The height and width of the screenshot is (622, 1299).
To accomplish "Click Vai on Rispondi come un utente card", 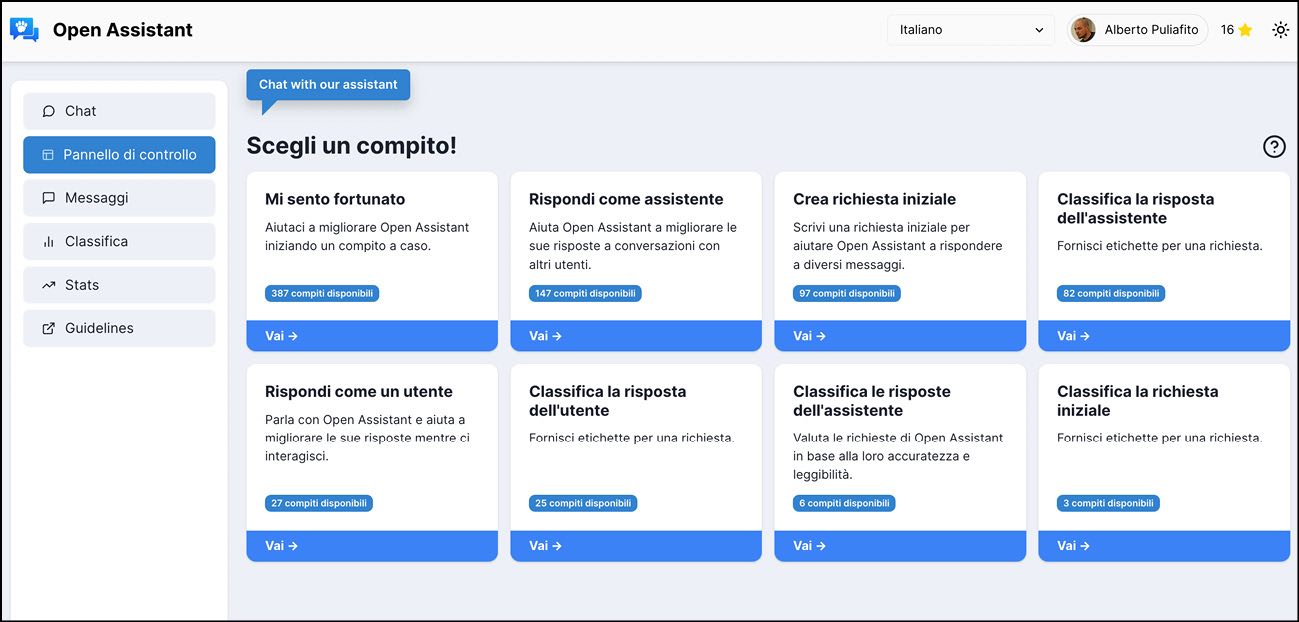I will click(x=372, y=546).
